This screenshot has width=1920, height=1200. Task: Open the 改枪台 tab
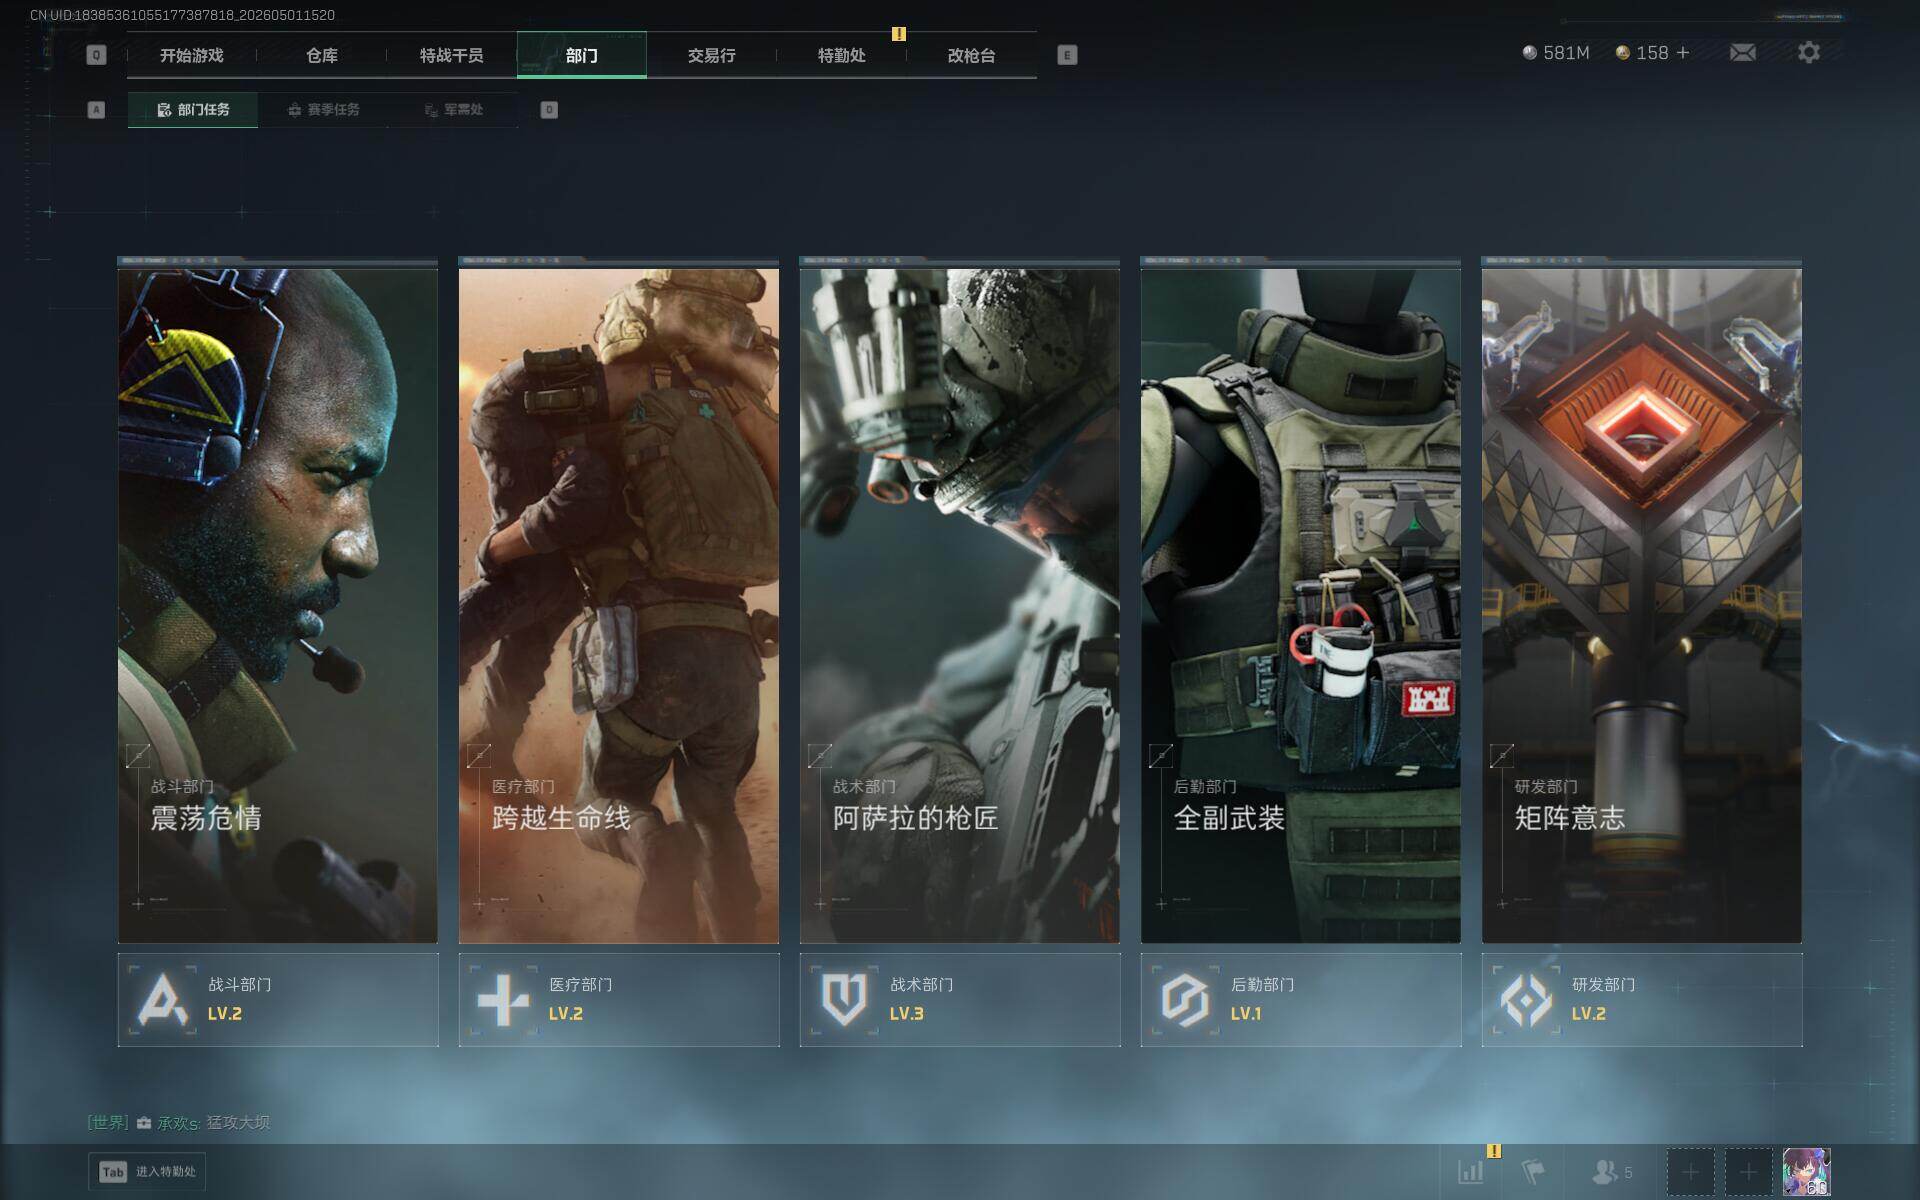(x=972, y=55)
